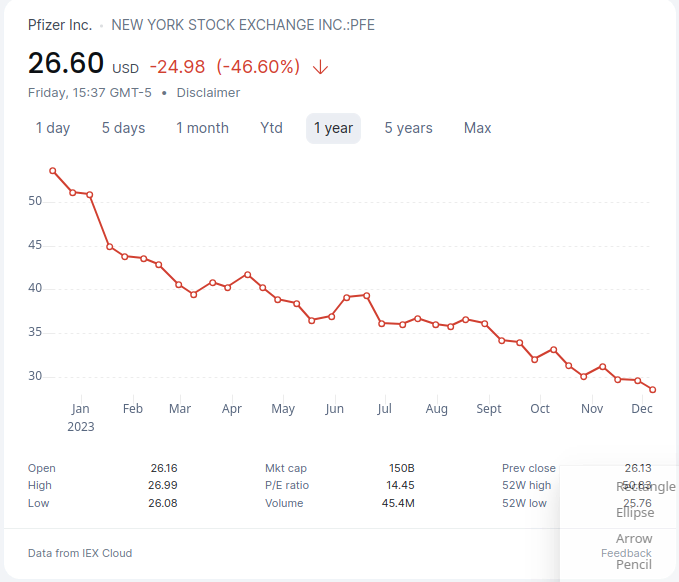Image resolution: width=679 pixels, height=582 pixels.
Task: Click the Oct axis label
Action: (540, 409)
